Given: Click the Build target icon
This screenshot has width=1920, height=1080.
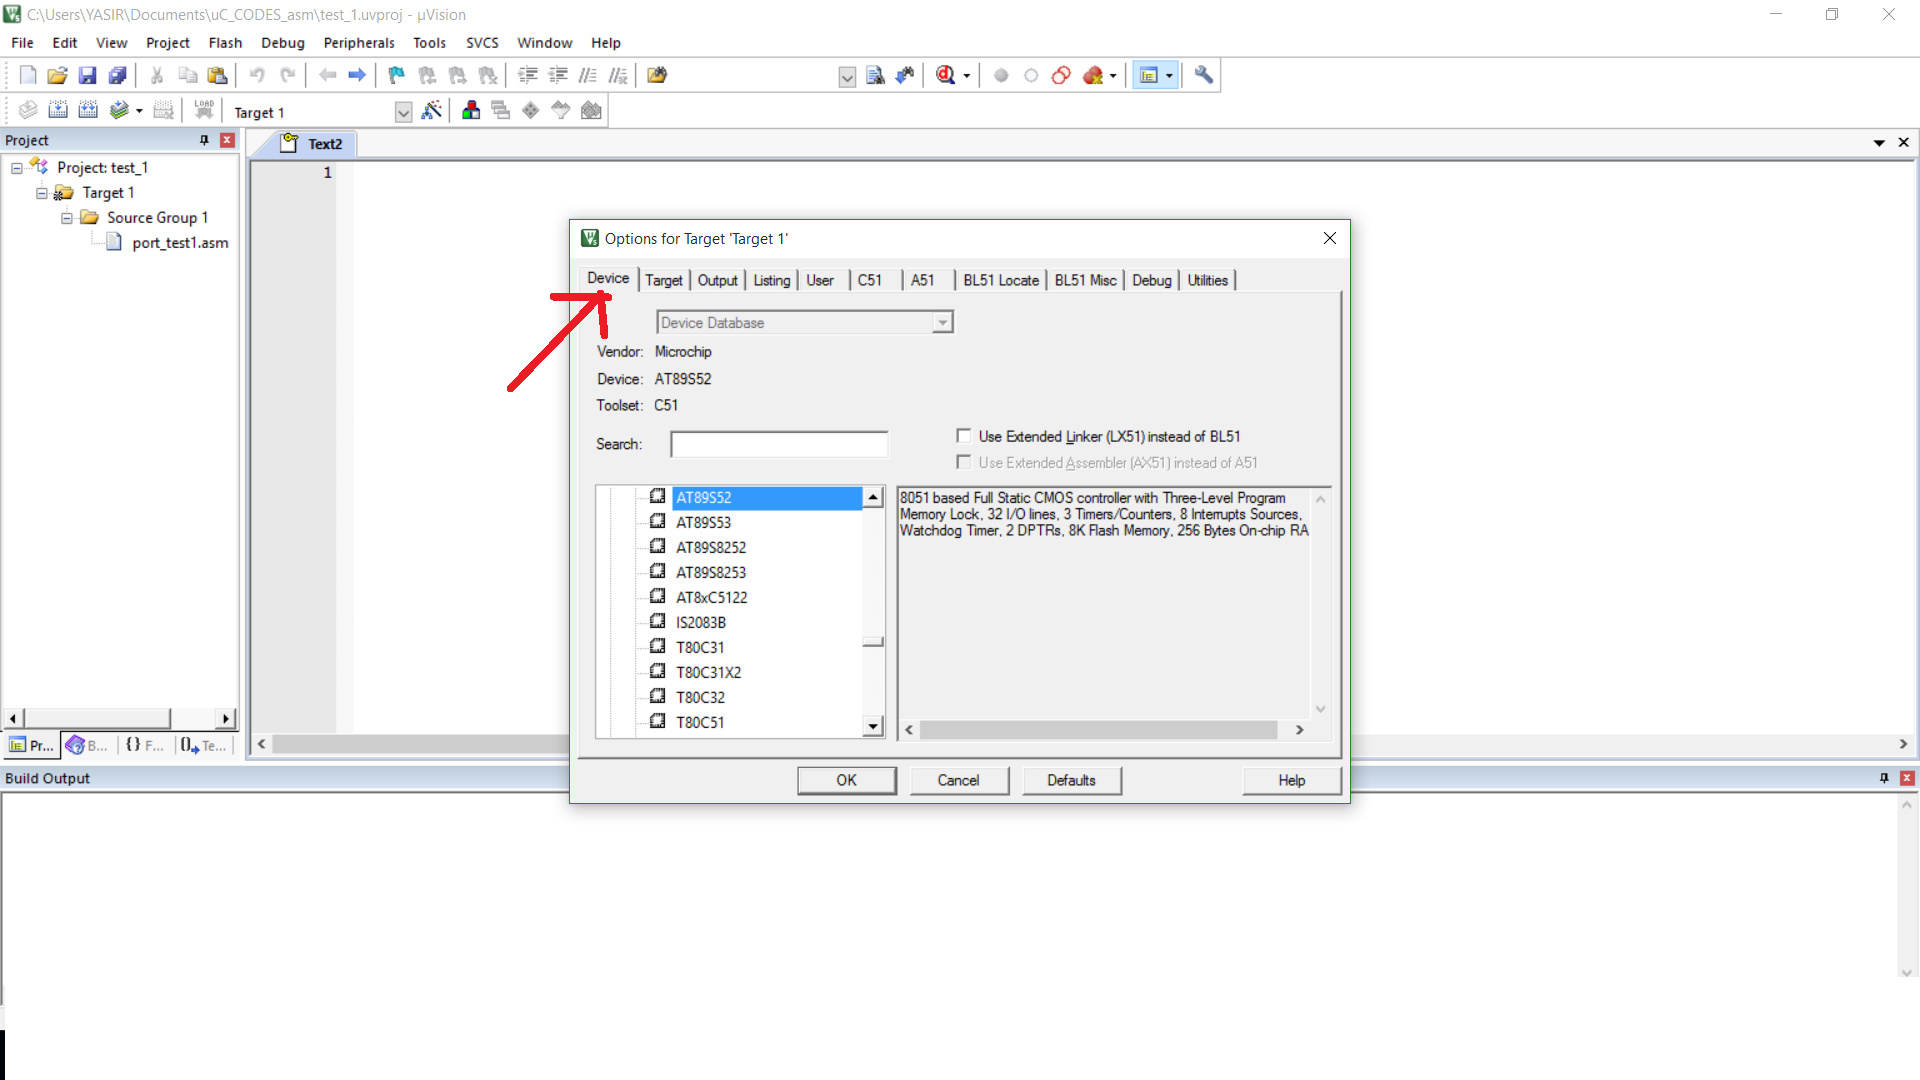Looking at the screenshot, I should point(58,111).
